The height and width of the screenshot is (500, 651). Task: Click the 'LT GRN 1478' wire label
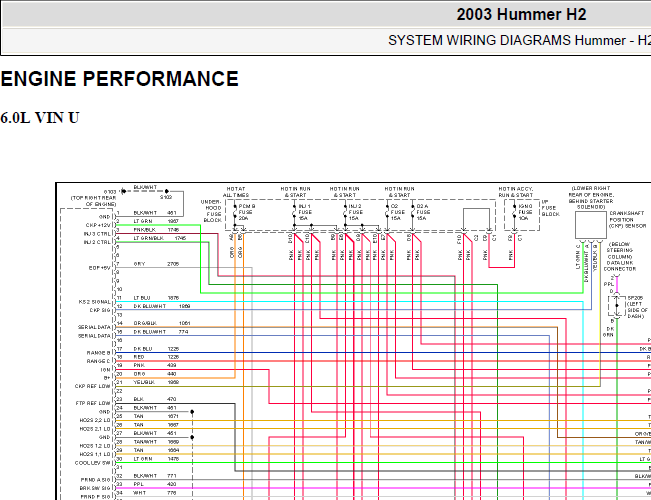(156, 459)
